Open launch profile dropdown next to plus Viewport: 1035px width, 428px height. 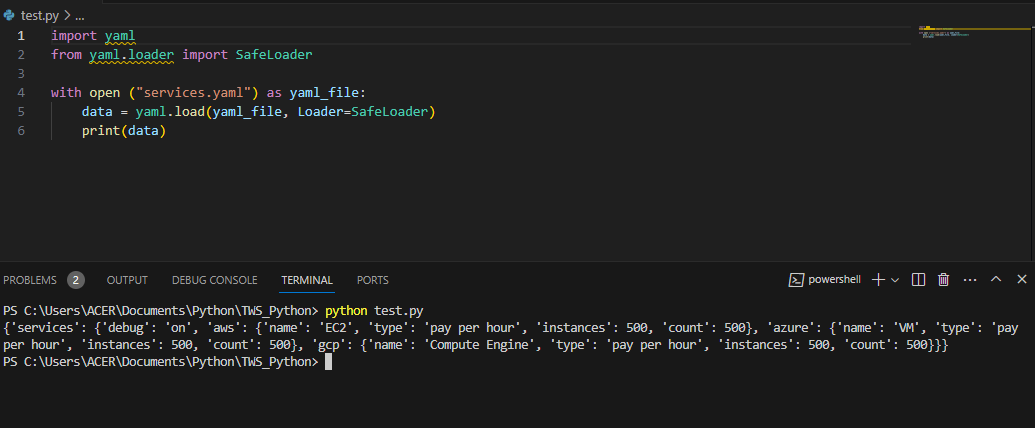click(x=895, y=280)
